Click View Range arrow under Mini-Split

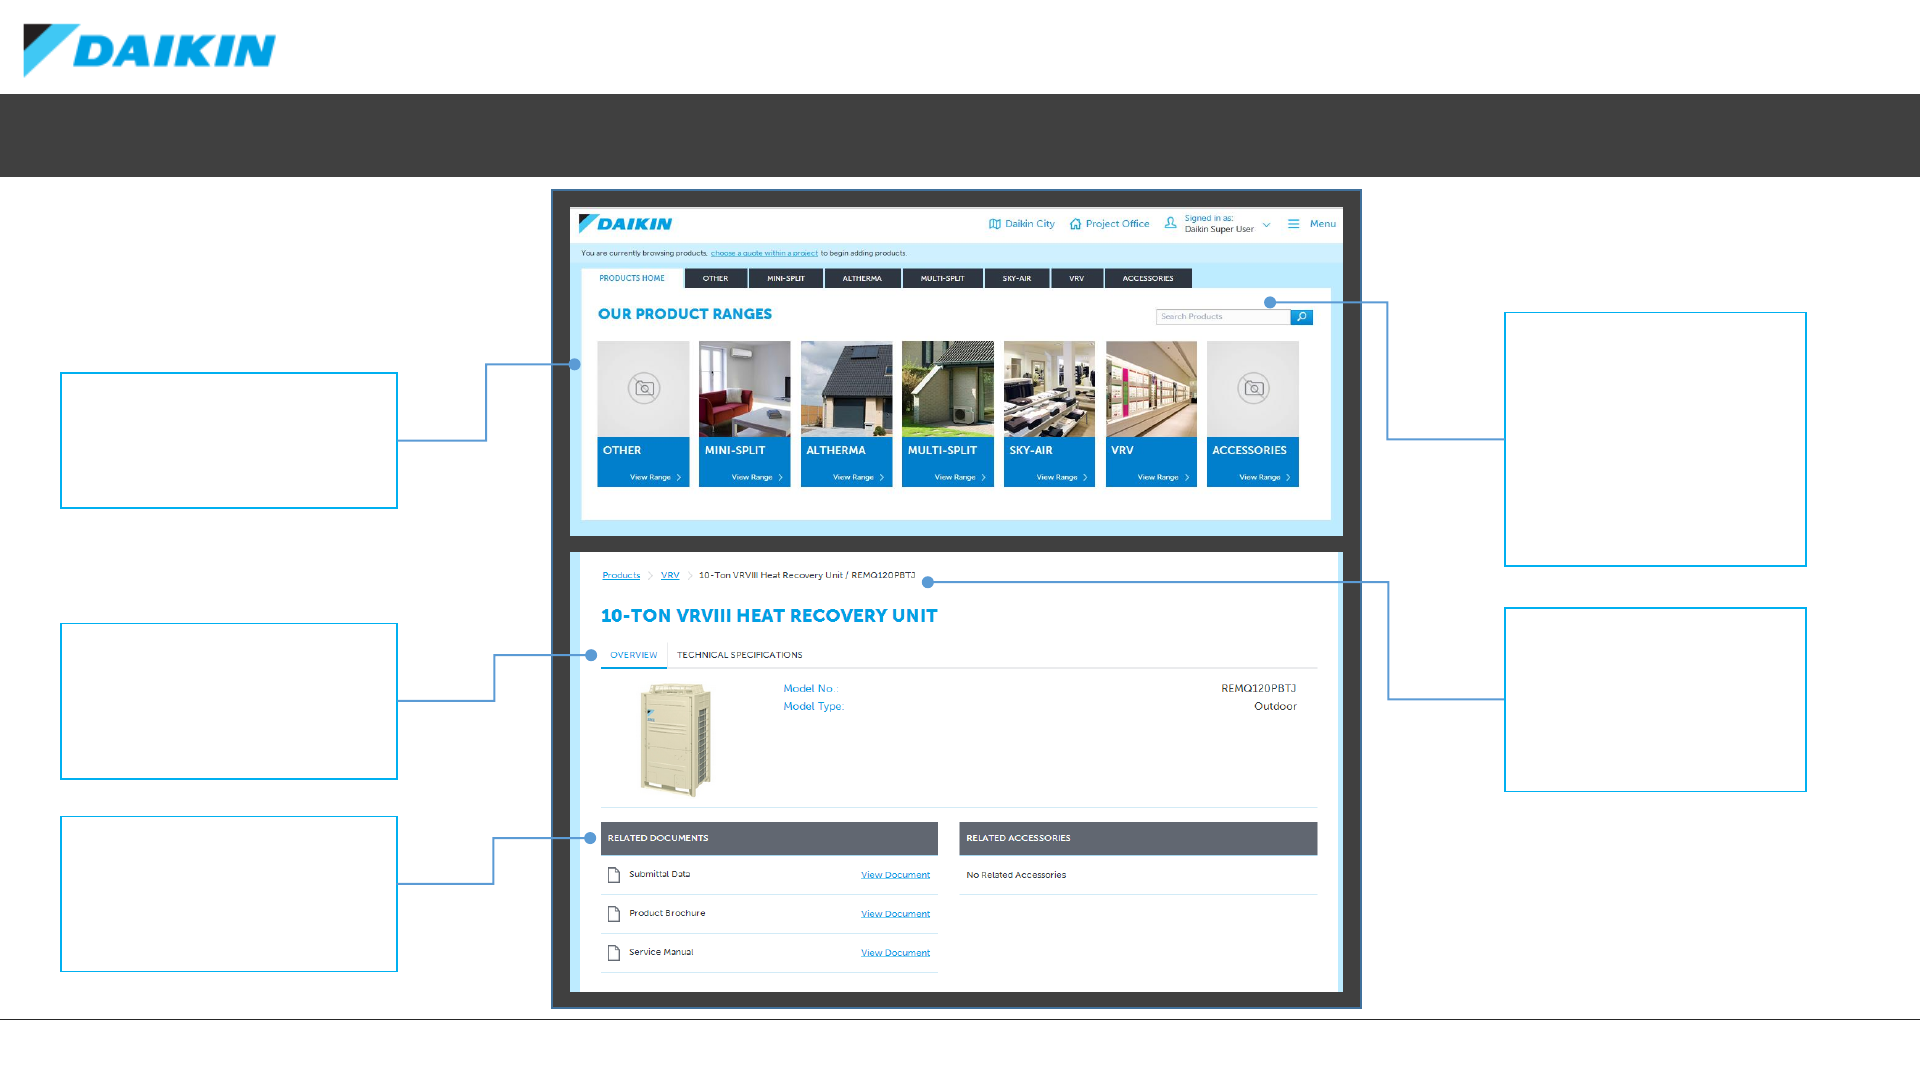[x=780, y=478]
